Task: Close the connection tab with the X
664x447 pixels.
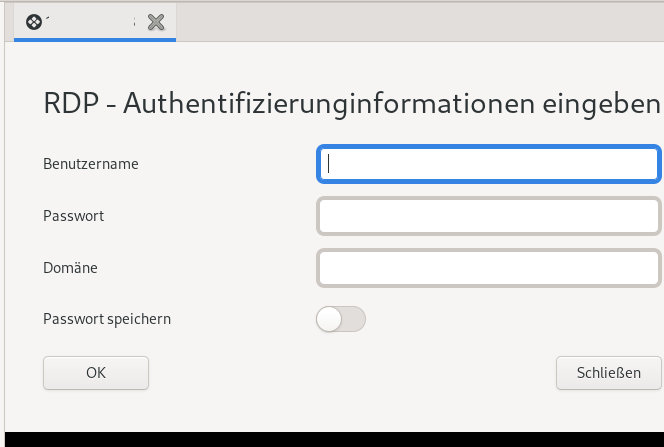Action: [x=155, y=22]
